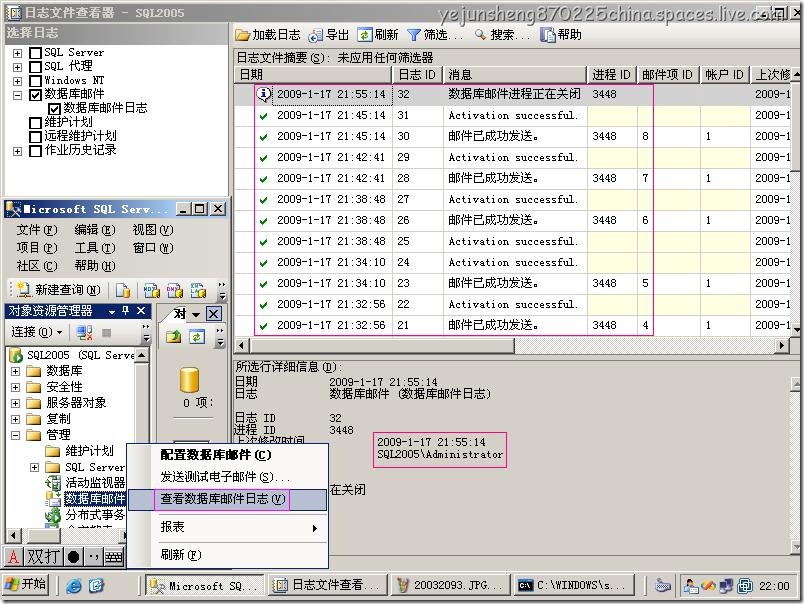Click the log grid horizontal scrollbar thumb
The width and height of the screenshot is (804, 604).
383,346
